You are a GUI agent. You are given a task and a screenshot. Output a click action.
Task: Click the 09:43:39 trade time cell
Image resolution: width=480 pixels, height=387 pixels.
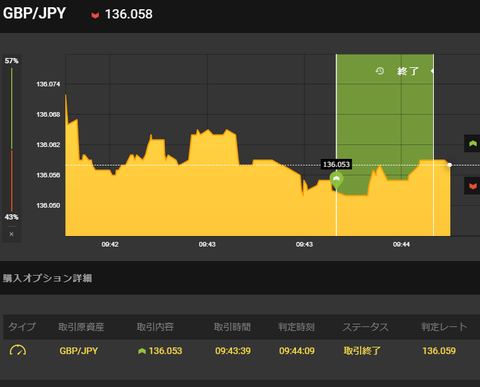coord(233,351)
